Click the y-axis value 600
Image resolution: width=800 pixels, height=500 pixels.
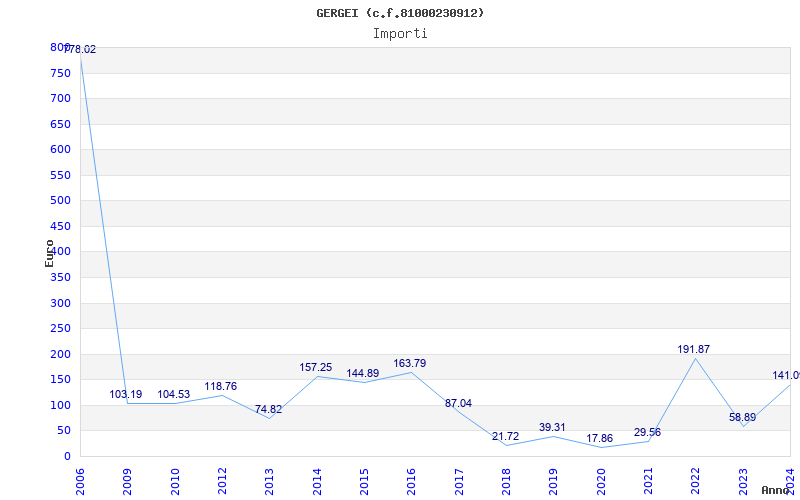(60, 149)
